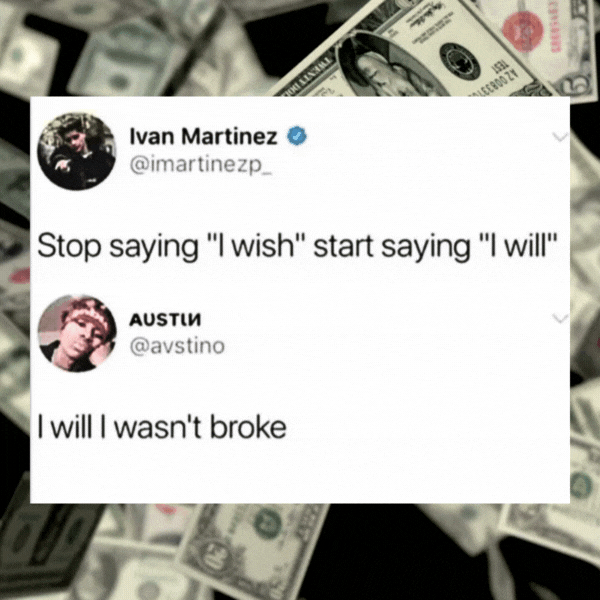Viewport: 600px width, 600px height.
Task: Expand the chevron menu on Ivan's tweet
Action: (560, 137)
